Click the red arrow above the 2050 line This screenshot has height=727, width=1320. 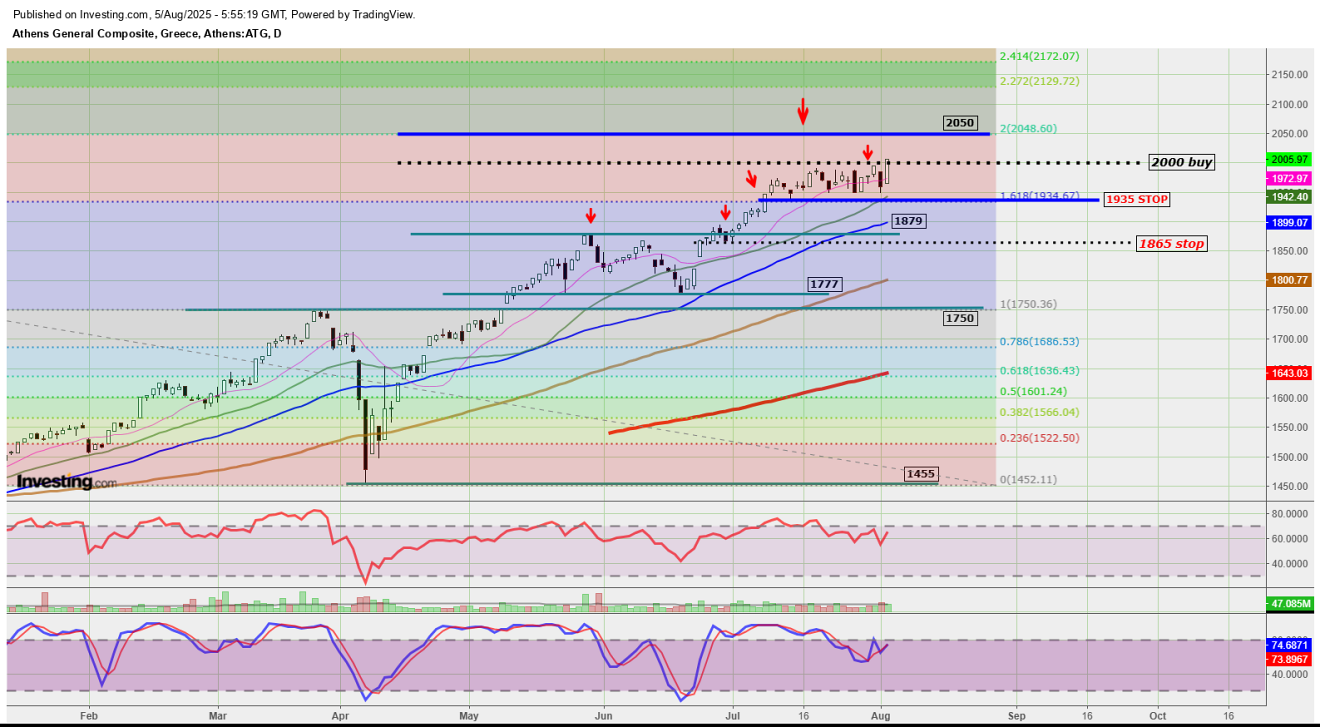pyautogui.click(x=802, y=111)
